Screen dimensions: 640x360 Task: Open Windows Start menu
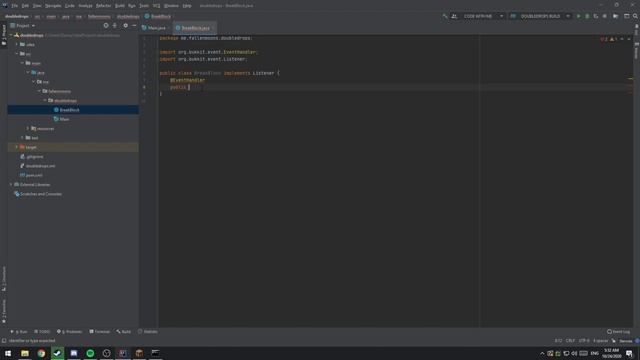coord(8,353)
